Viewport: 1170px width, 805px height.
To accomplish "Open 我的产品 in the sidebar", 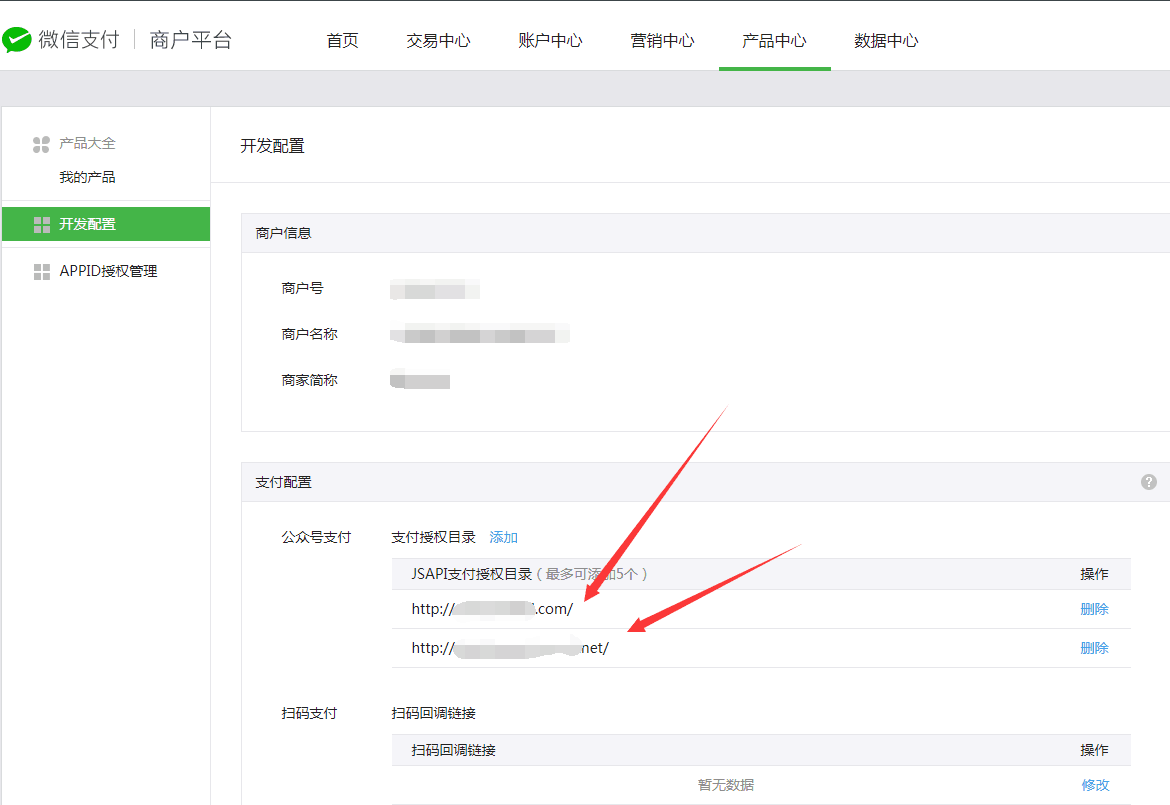I will coord(87,177).
